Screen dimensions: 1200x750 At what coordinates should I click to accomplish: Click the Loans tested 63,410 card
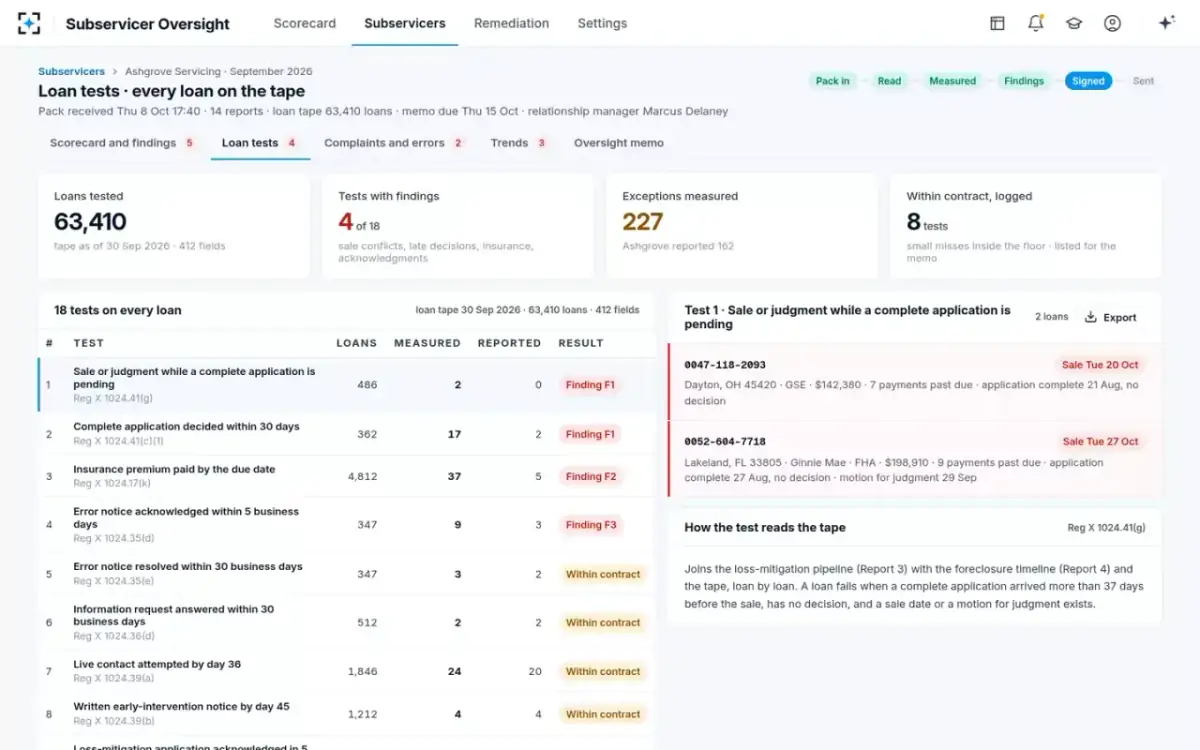click(x=174, y=226)
